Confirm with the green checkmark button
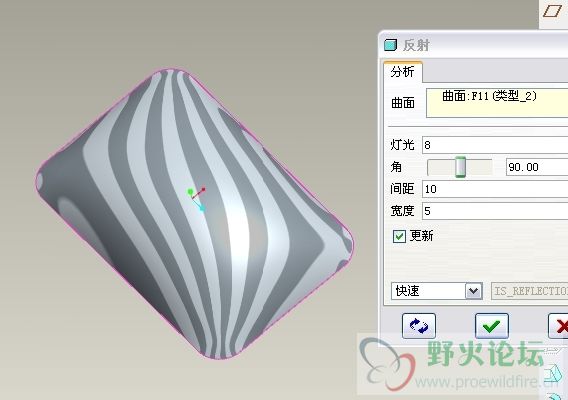568x400 pixels. (x=492, y=326)
